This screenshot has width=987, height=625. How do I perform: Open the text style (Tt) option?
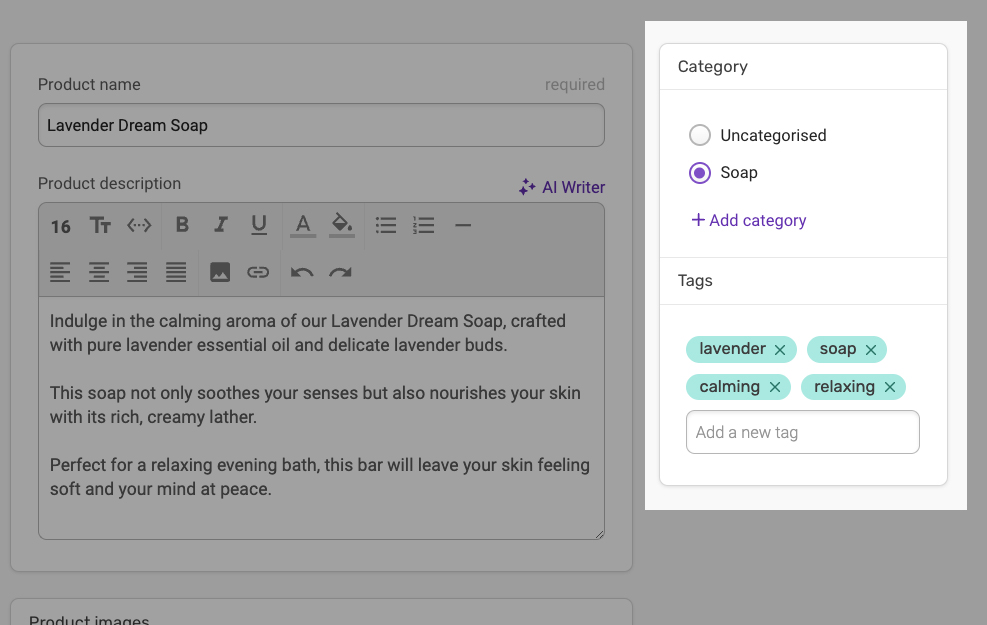pyautogui.click(x=99, y=225)
